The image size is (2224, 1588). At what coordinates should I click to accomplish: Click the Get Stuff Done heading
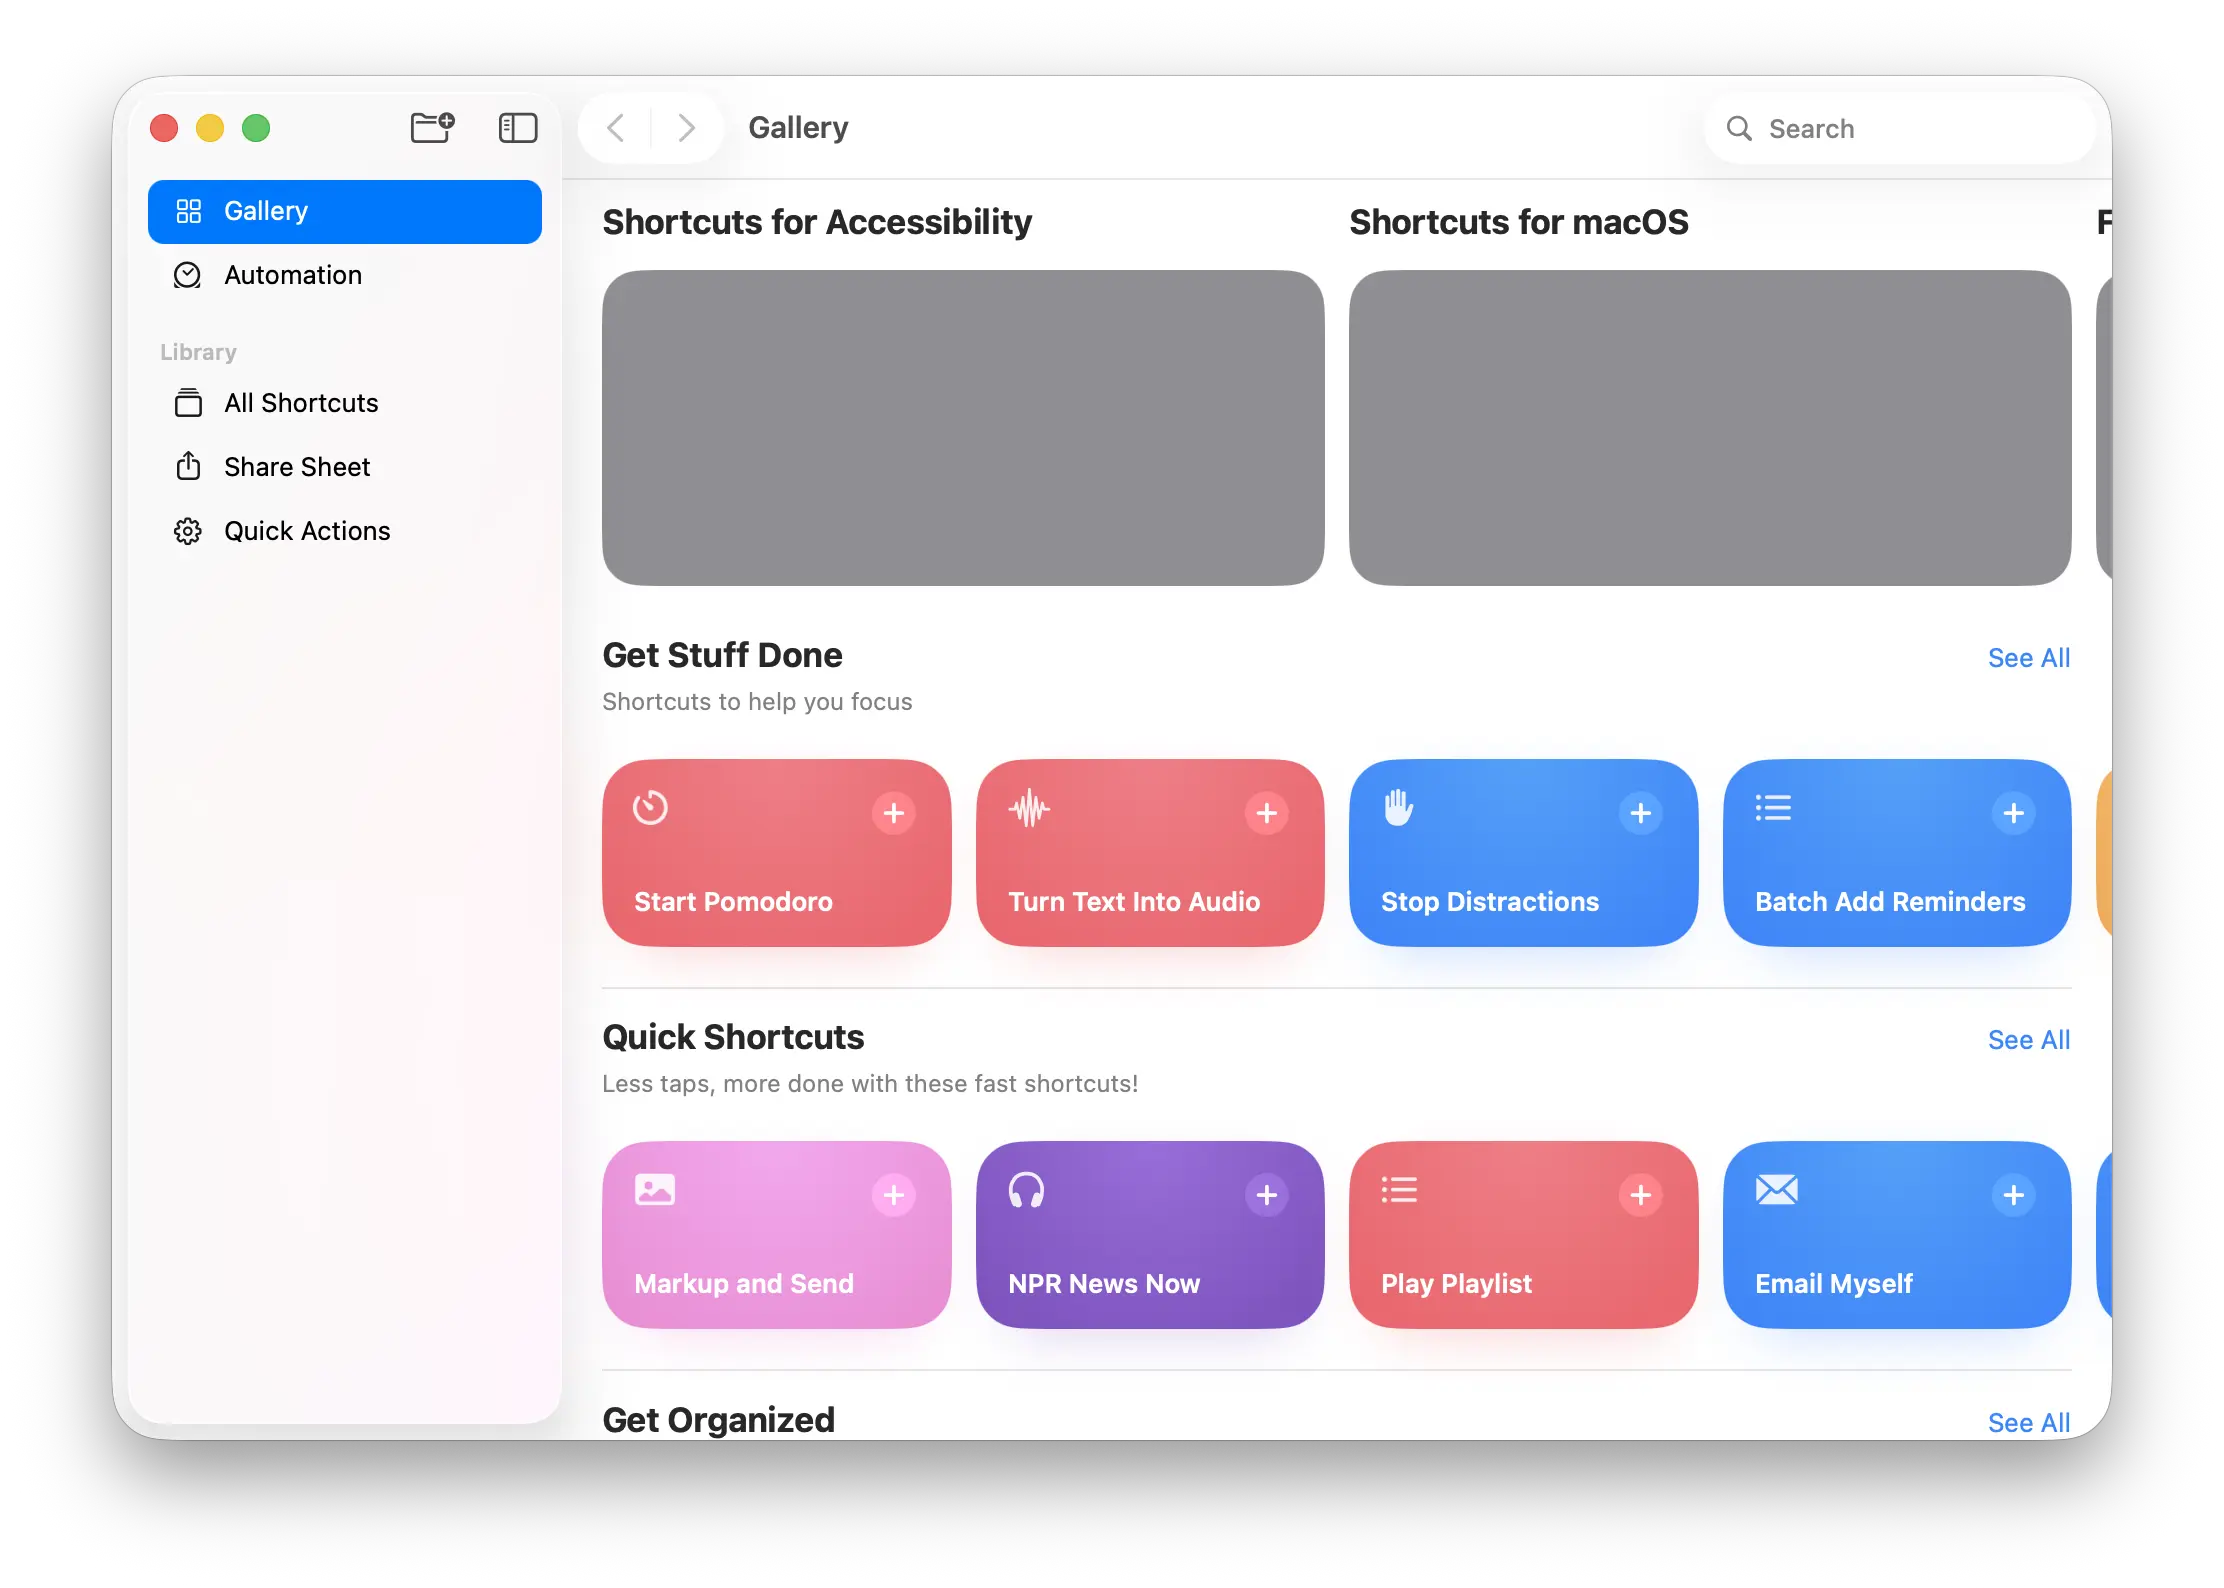tap(722, 656)
